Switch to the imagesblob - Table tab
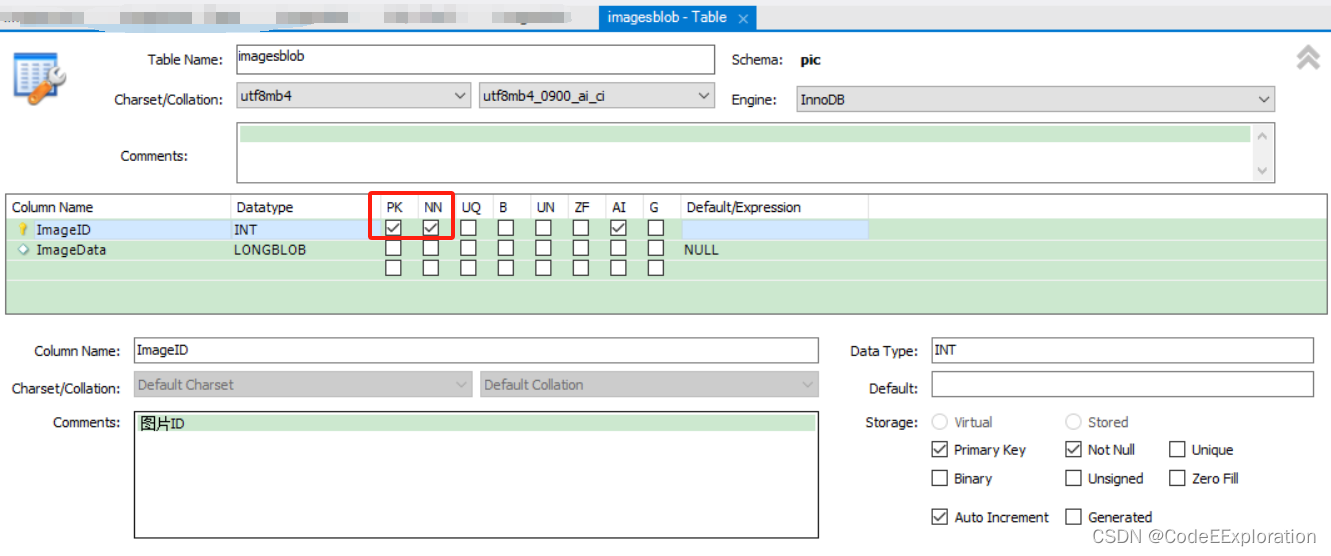 (x=666, y=18)
